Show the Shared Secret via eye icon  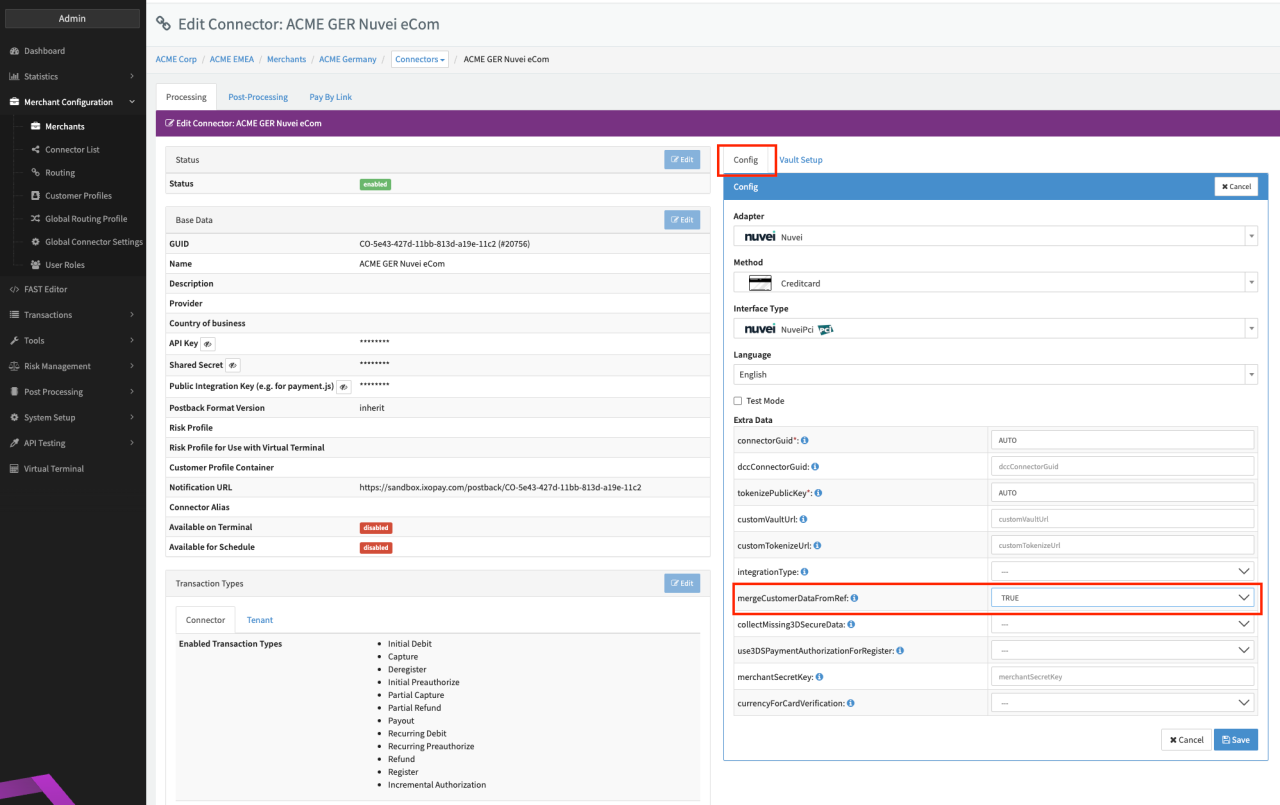click(x=233, y=365)
